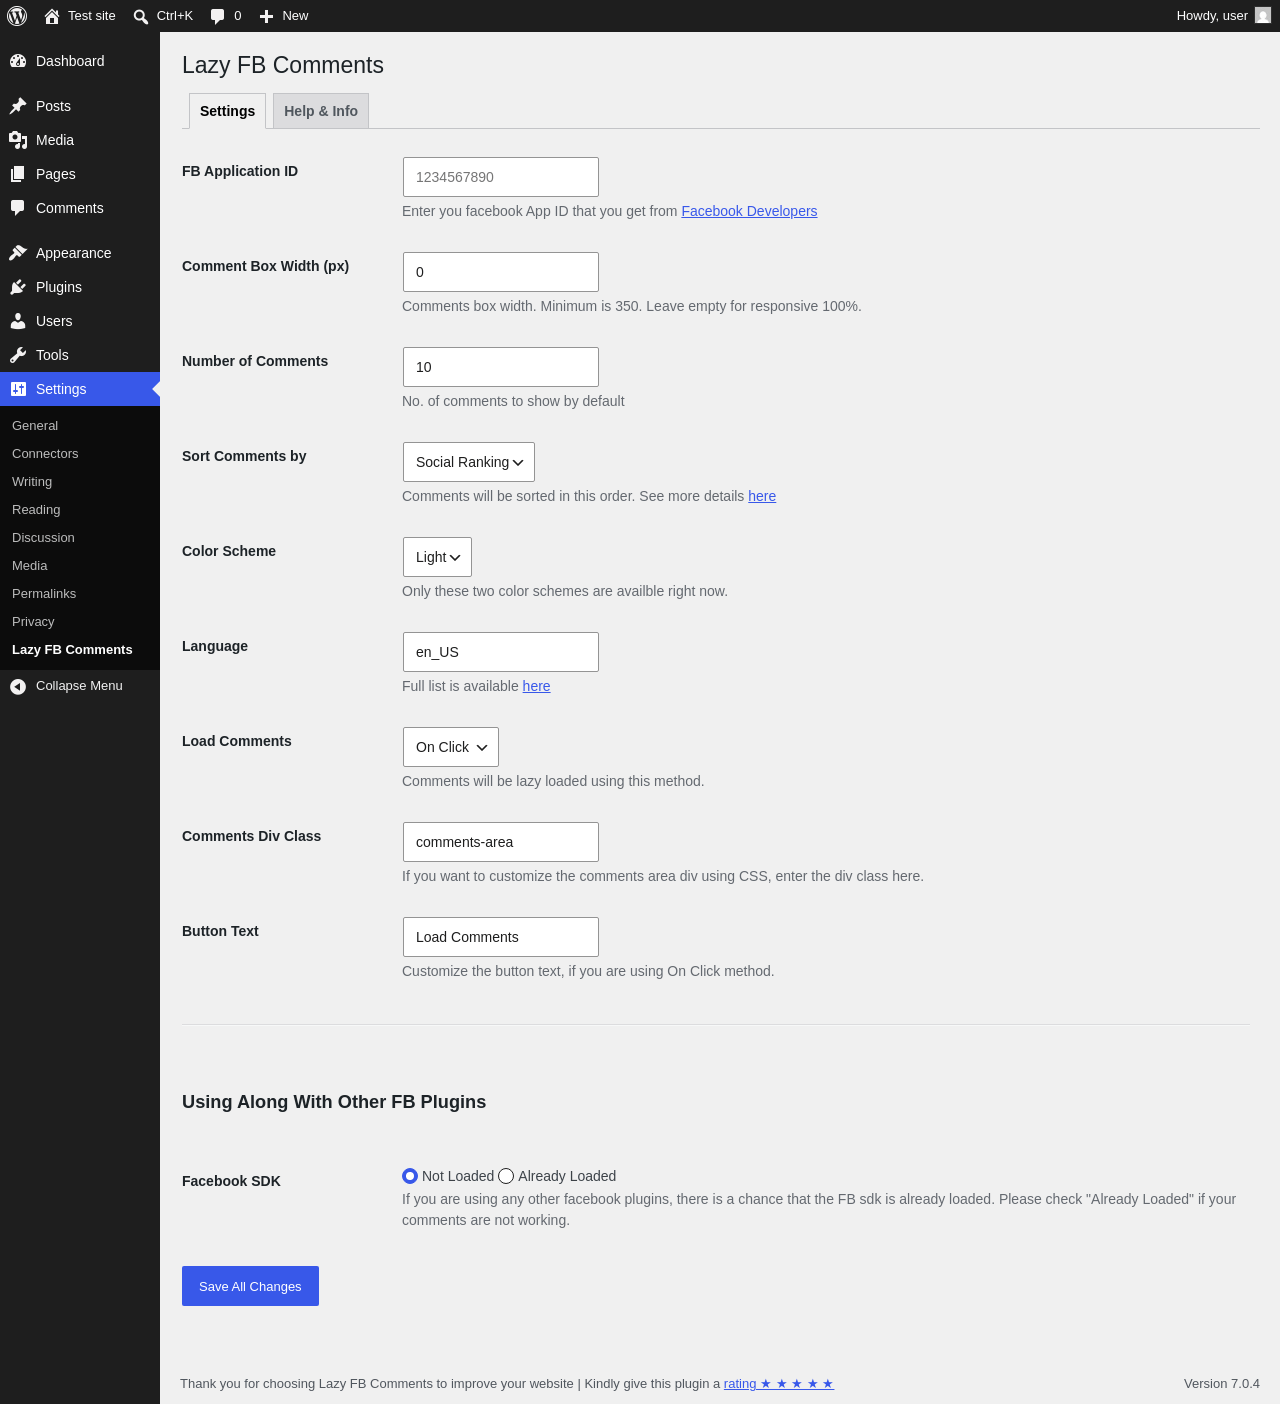Open the Load Comments method dropdown
The width and height of the screenshot is (1280, 1404).
pos(451,747)
